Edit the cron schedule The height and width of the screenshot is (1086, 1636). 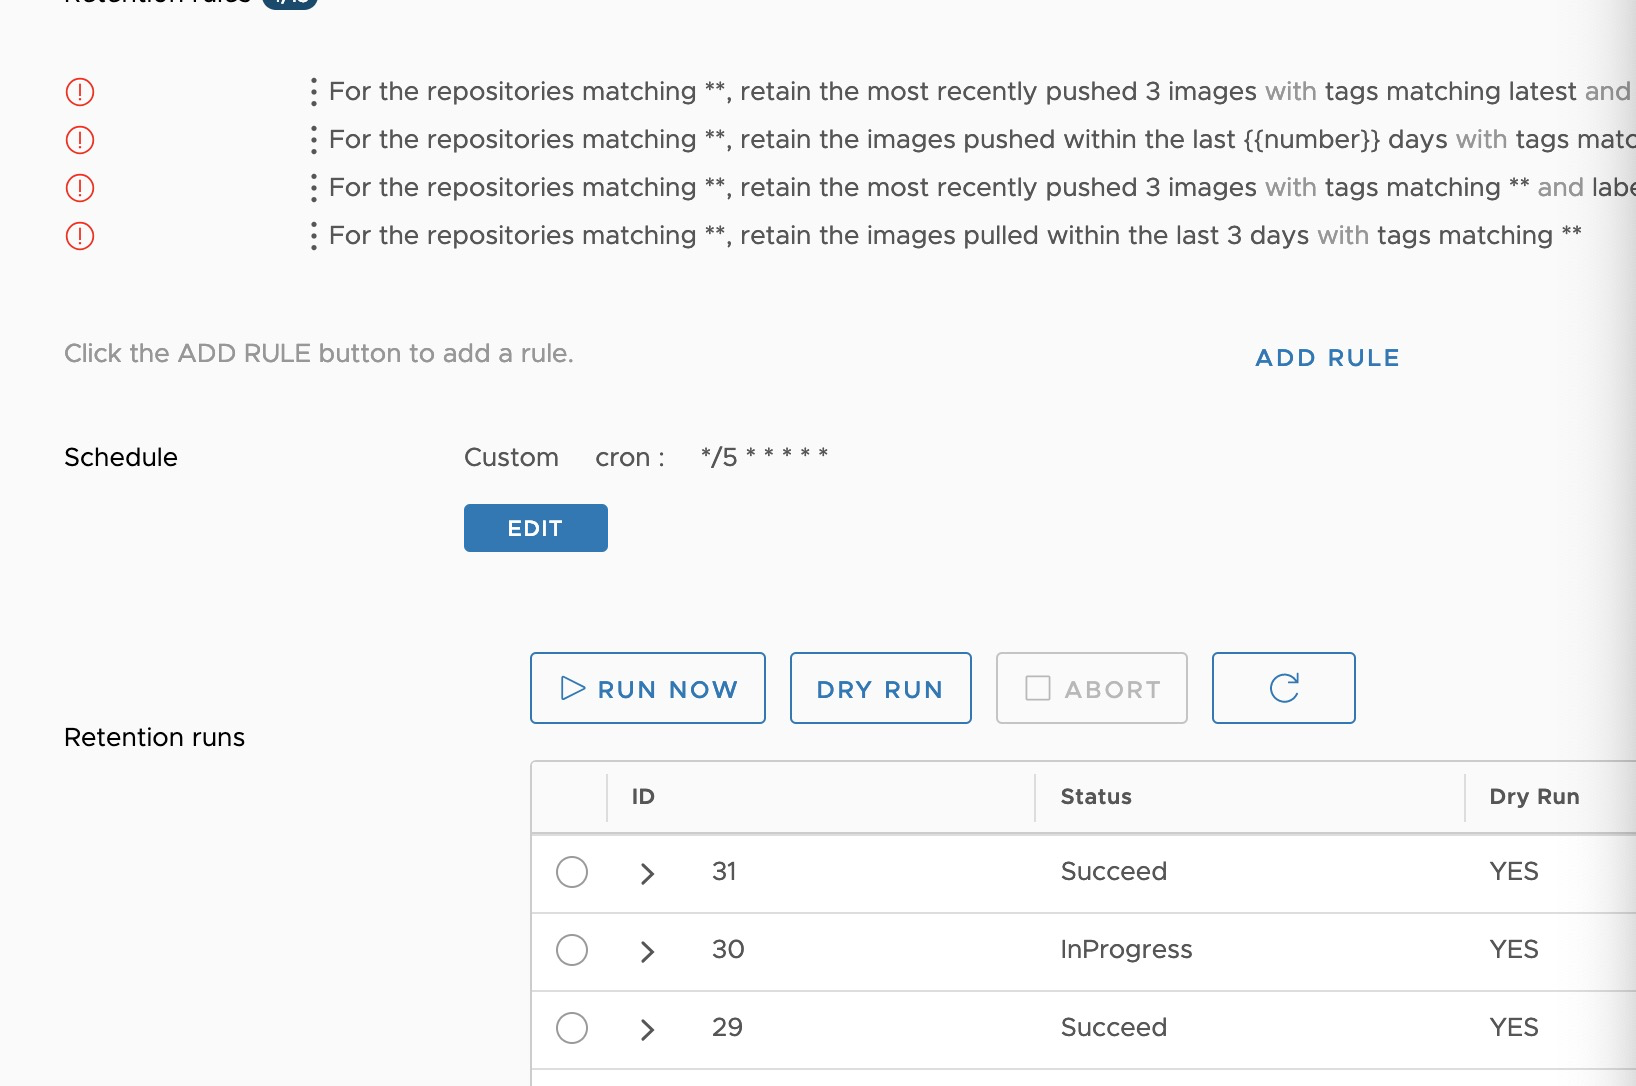point(535,528)
